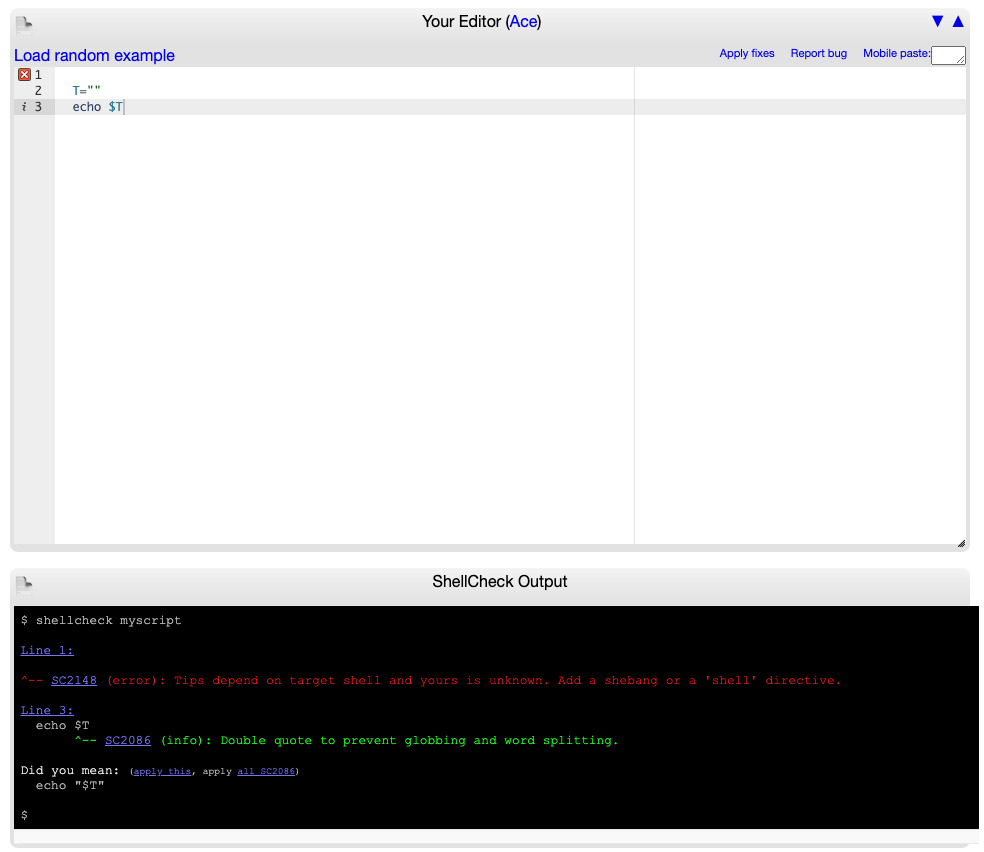Click line number 2 in the gutter
The image size is (984, 852).
(x=37, y=90)
